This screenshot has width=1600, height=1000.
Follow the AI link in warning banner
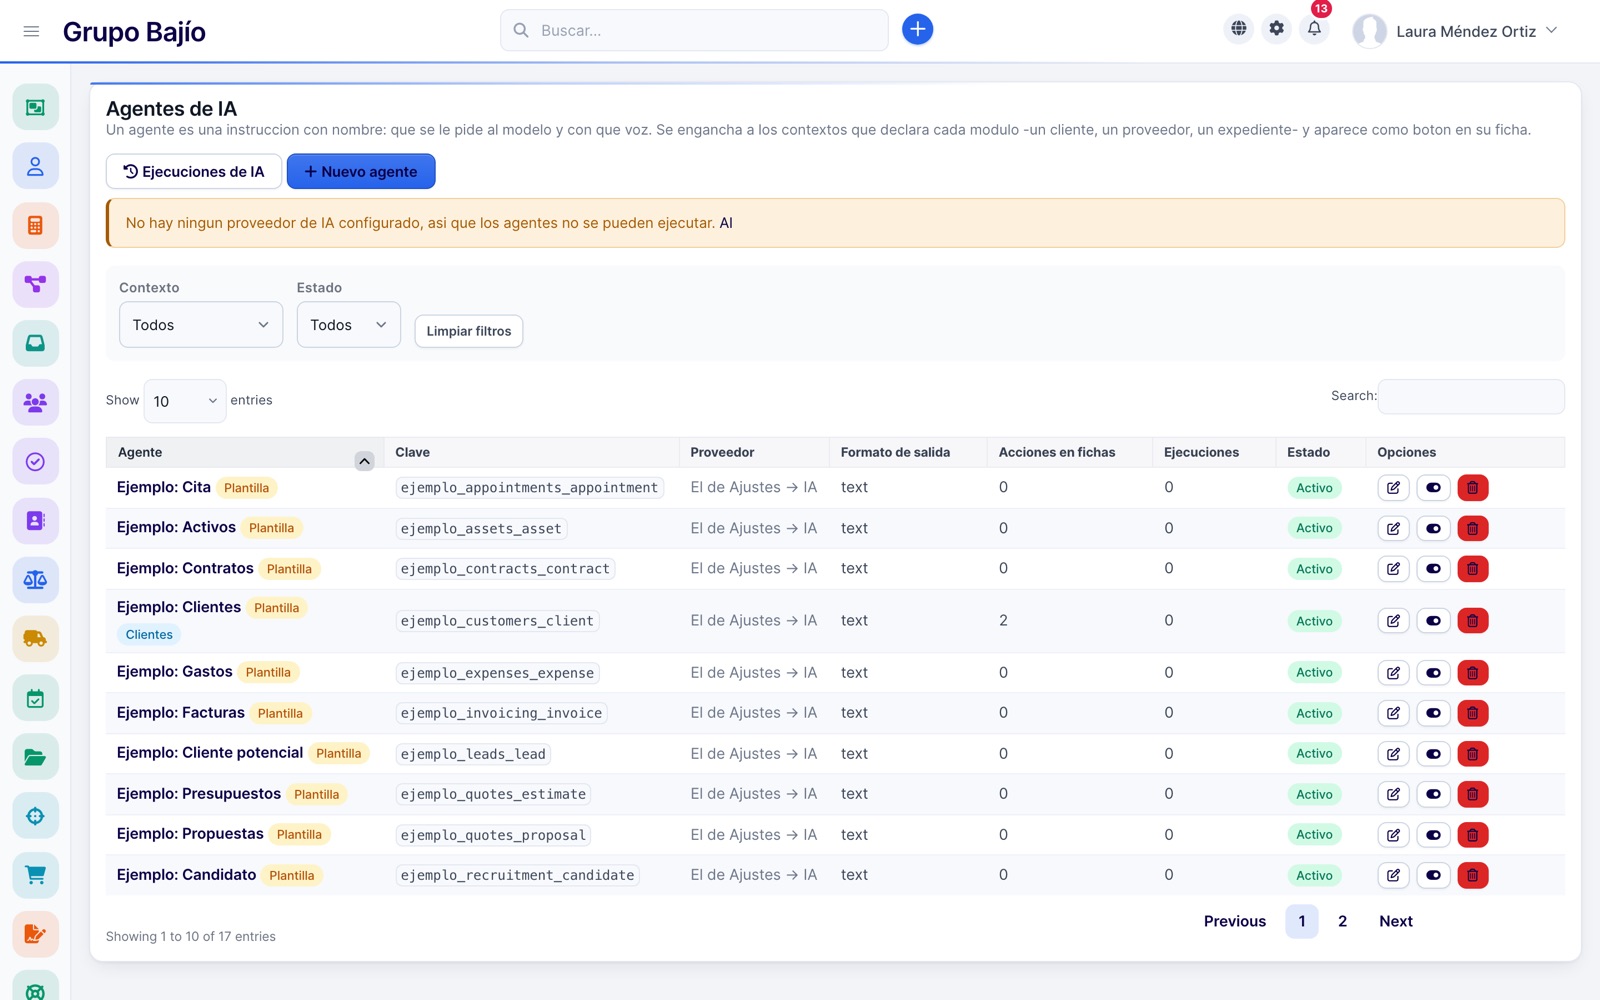tap(726, 223)
